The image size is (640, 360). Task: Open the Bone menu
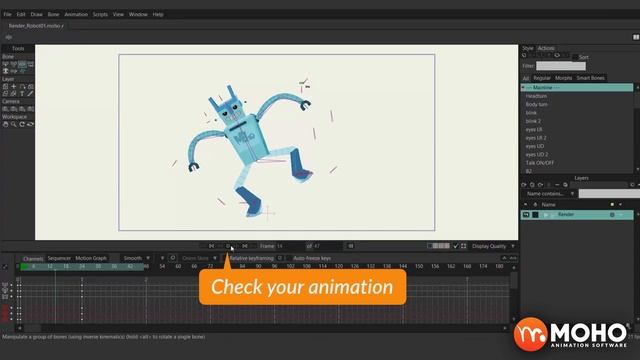53,14
